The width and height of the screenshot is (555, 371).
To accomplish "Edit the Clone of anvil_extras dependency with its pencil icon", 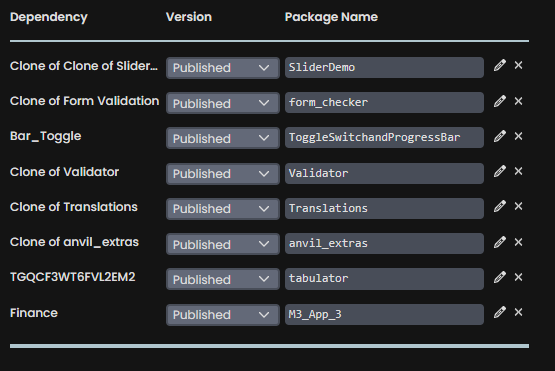I will pos(499,242).
